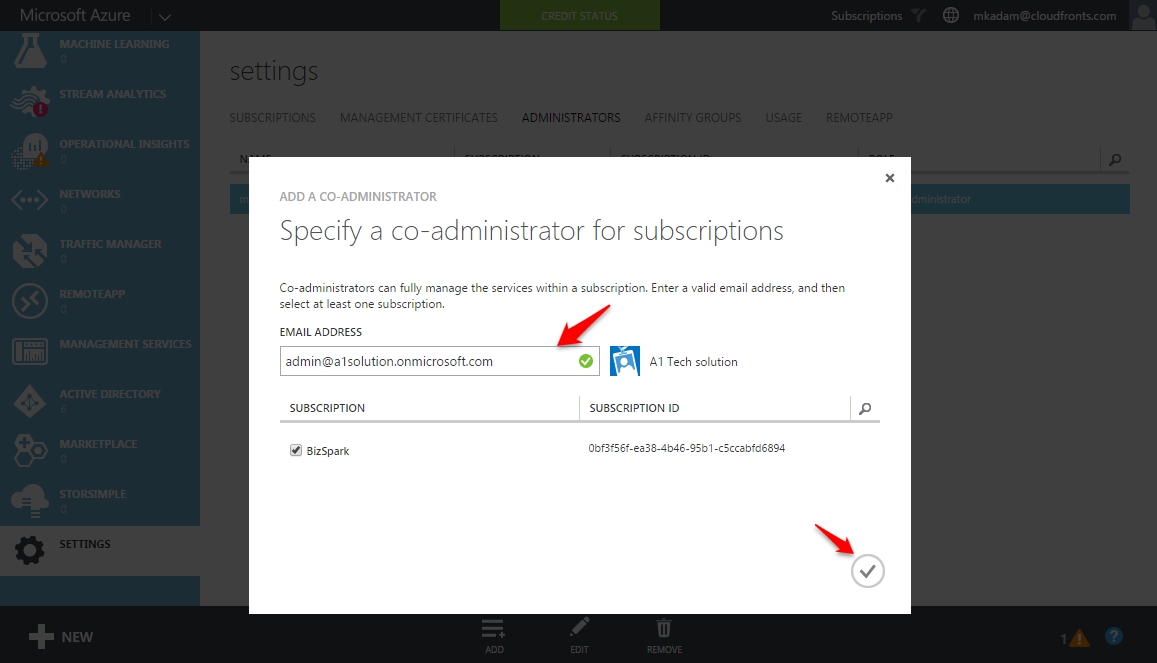Click the Add icon in bottom command bar
Viewport: 1157px width, 663px height.
pos(494,629)
